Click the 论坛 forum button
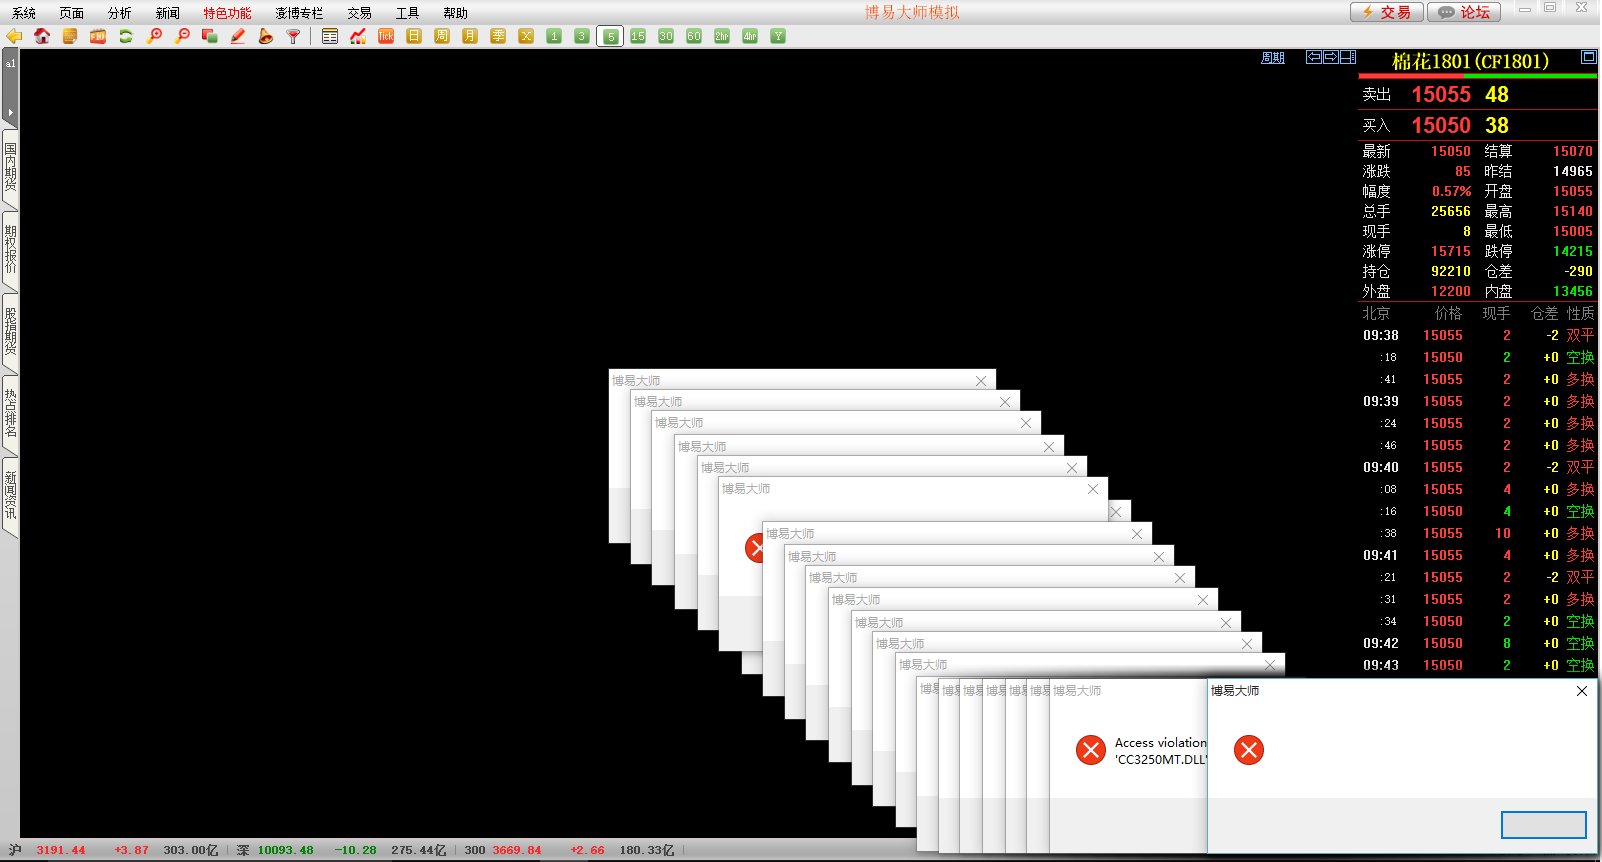Screen dimensions: 1602x862 point(1465,12)
